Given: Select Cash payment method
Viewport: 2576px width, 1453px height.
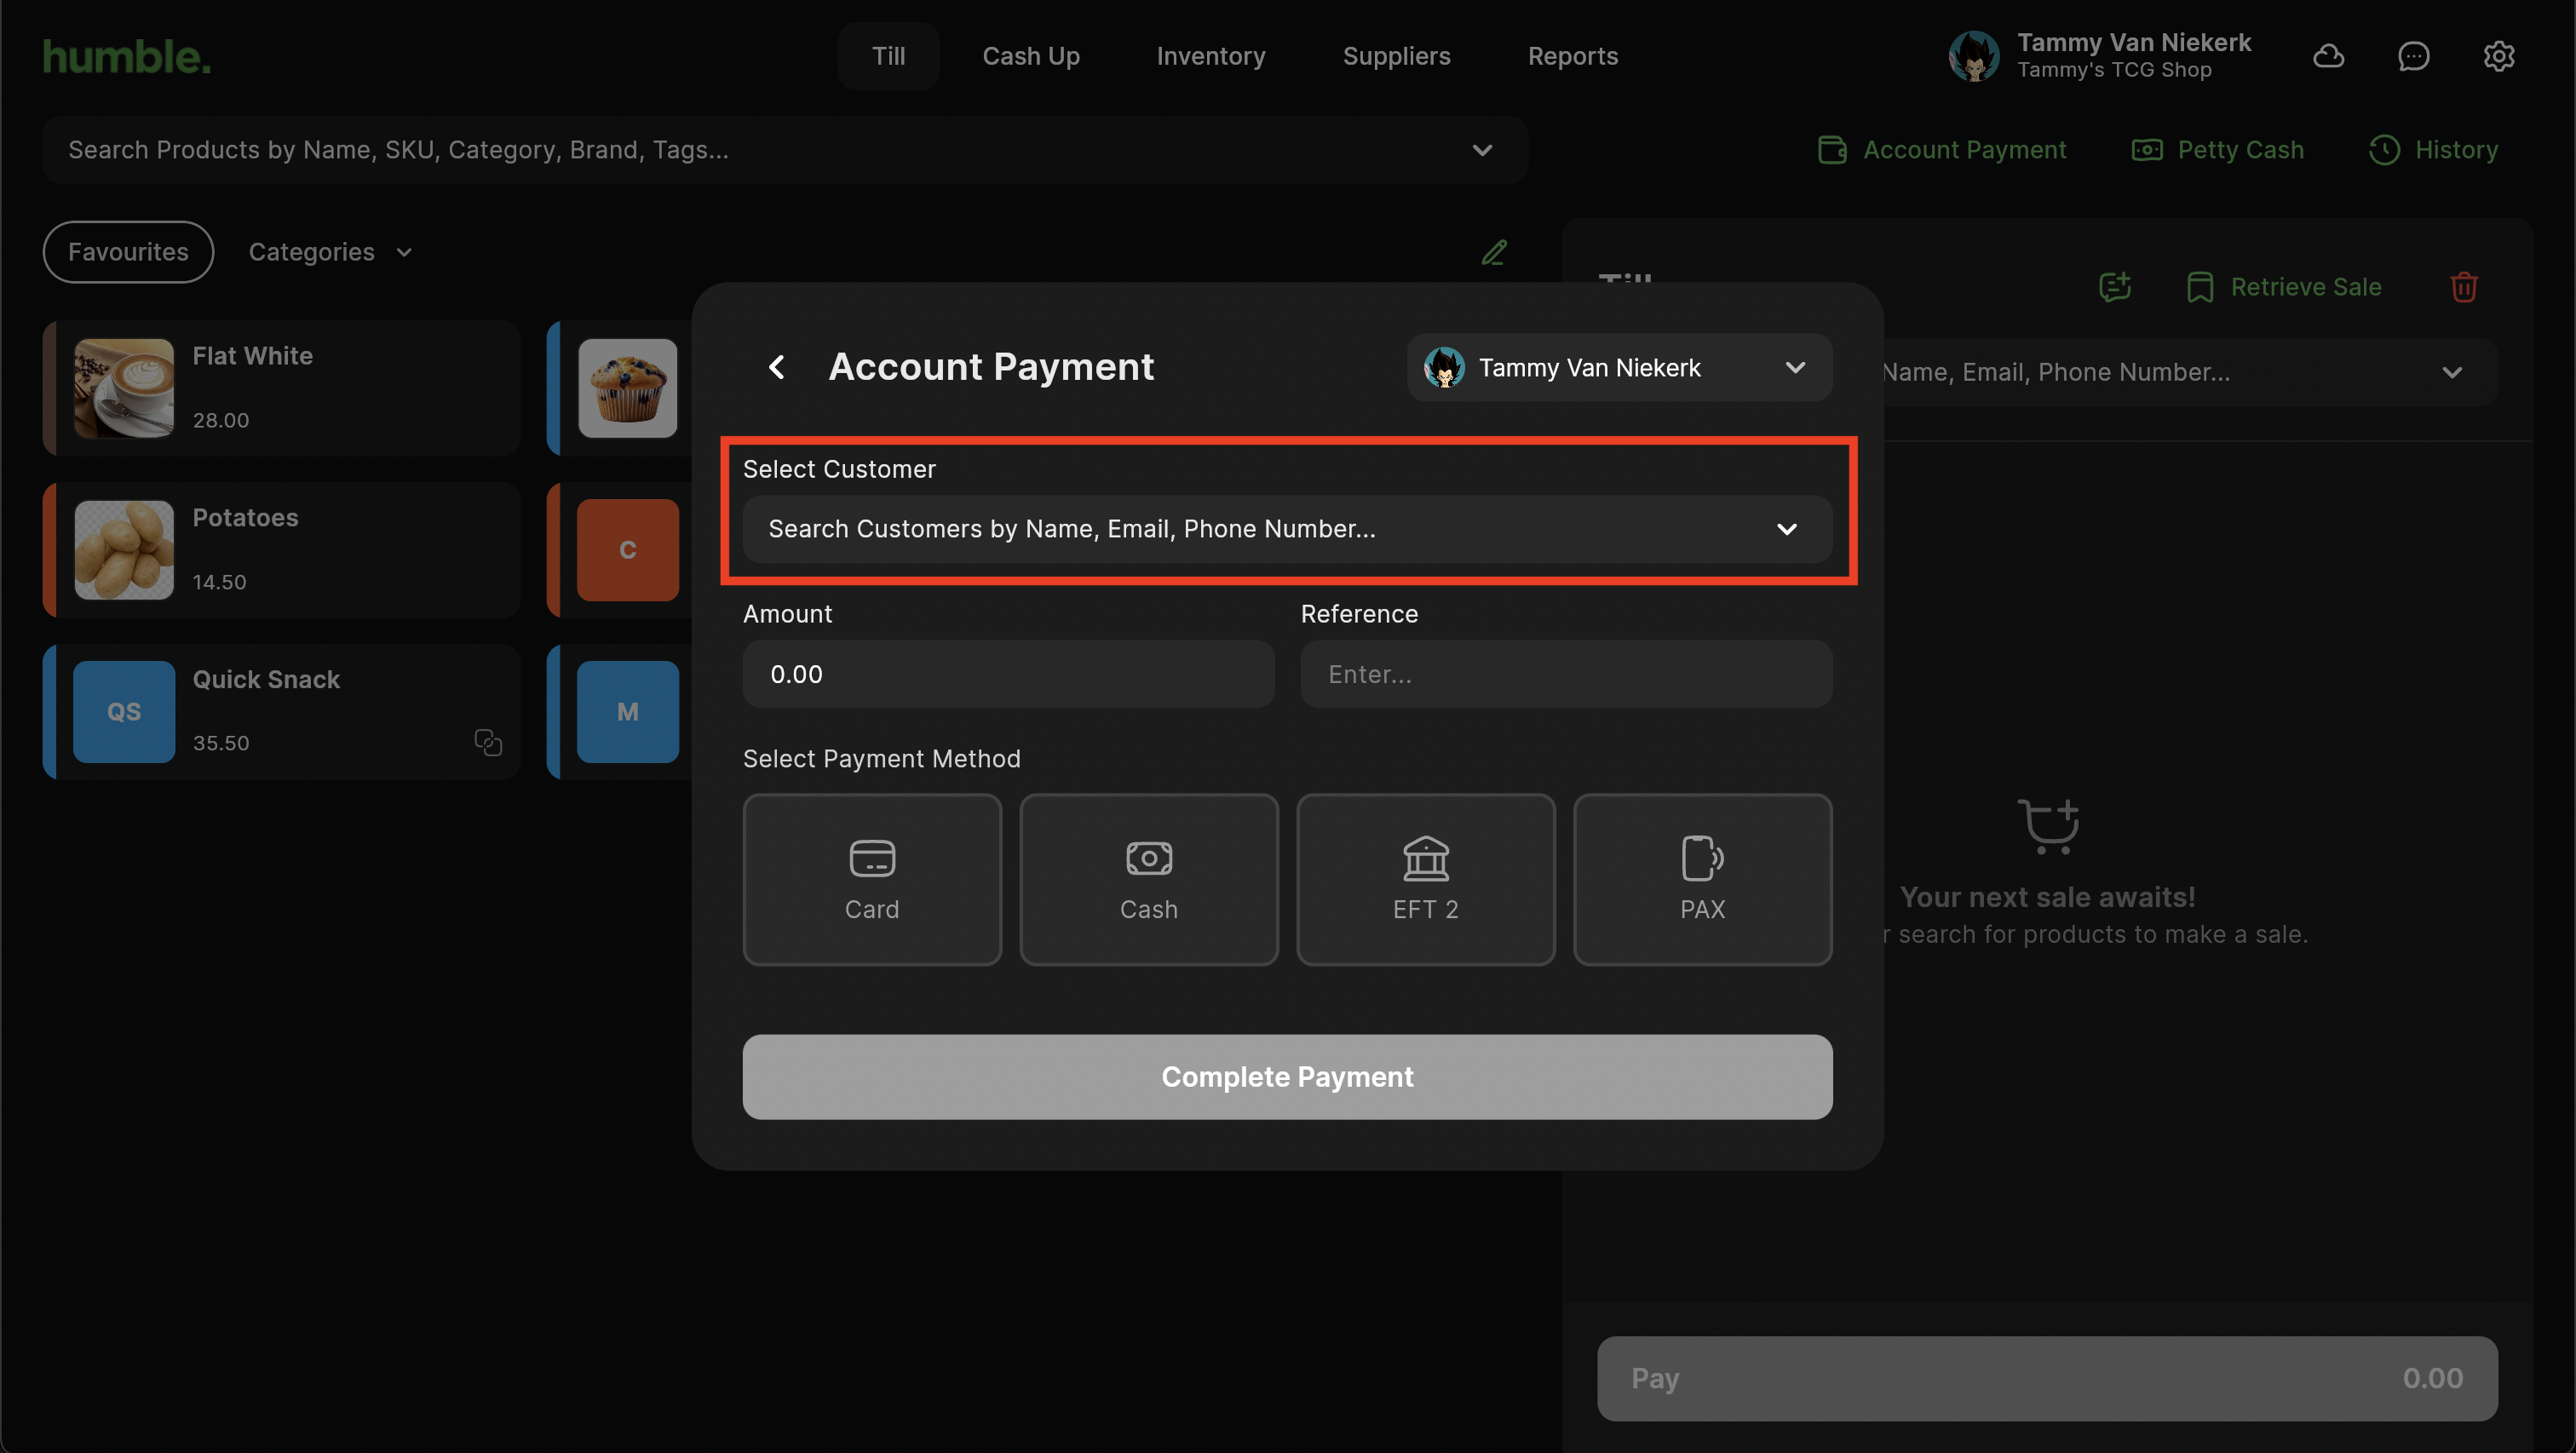Looking at the screenshot, I should pos(1149,879).
